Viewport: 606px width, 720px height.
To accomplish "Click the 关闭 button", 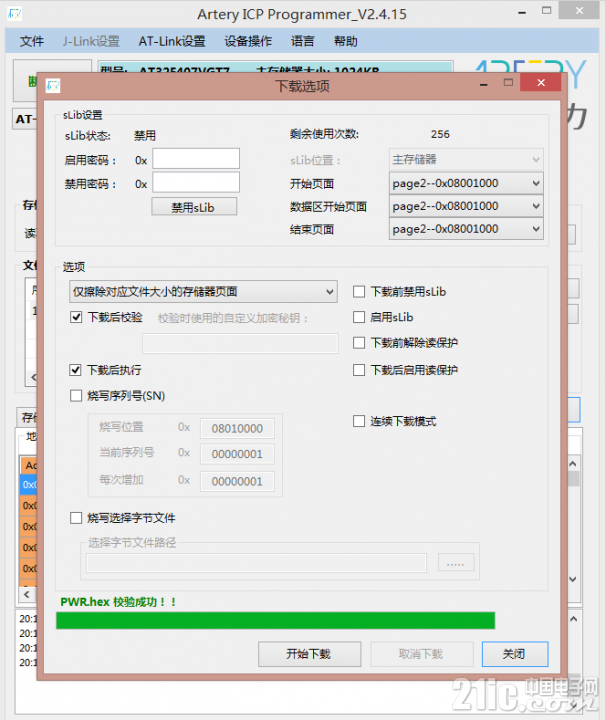I will pyautogui.click(x=515, y=654).
